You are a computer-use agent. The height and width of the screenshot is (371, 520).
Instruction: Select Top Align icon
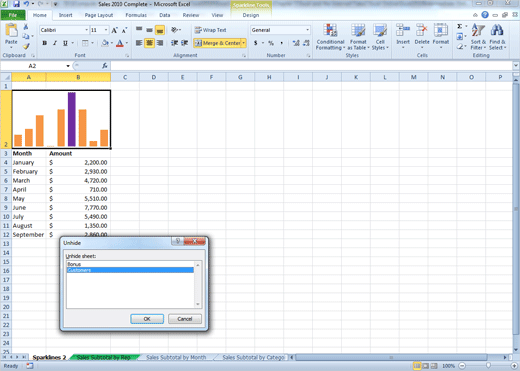pos(139,30)
